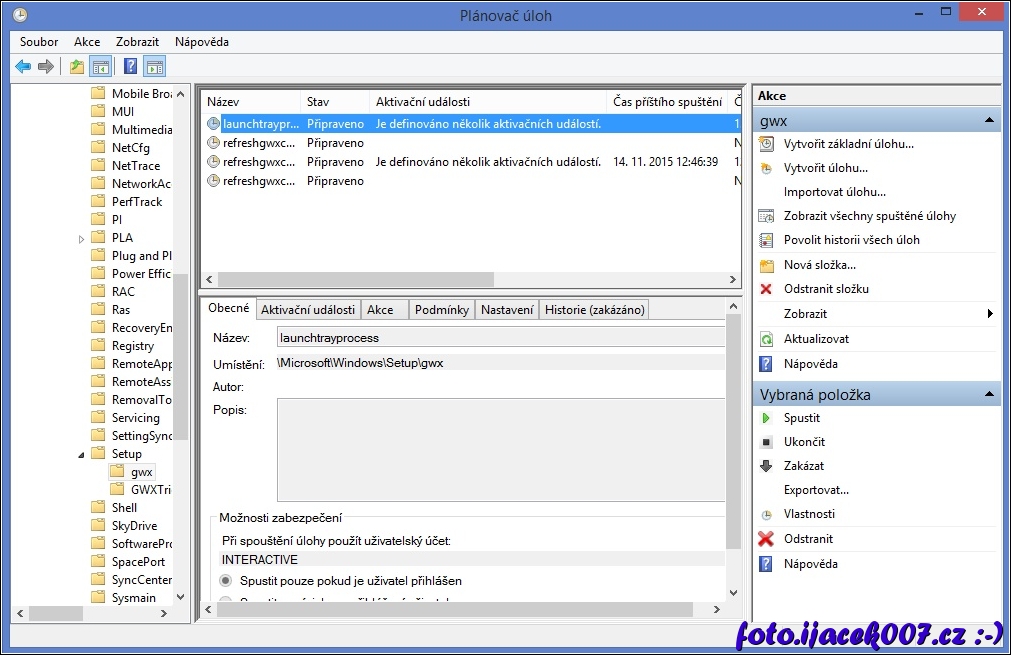Open the Akce menu
This screenshot has height=655, width=1011.
point(87,42)
